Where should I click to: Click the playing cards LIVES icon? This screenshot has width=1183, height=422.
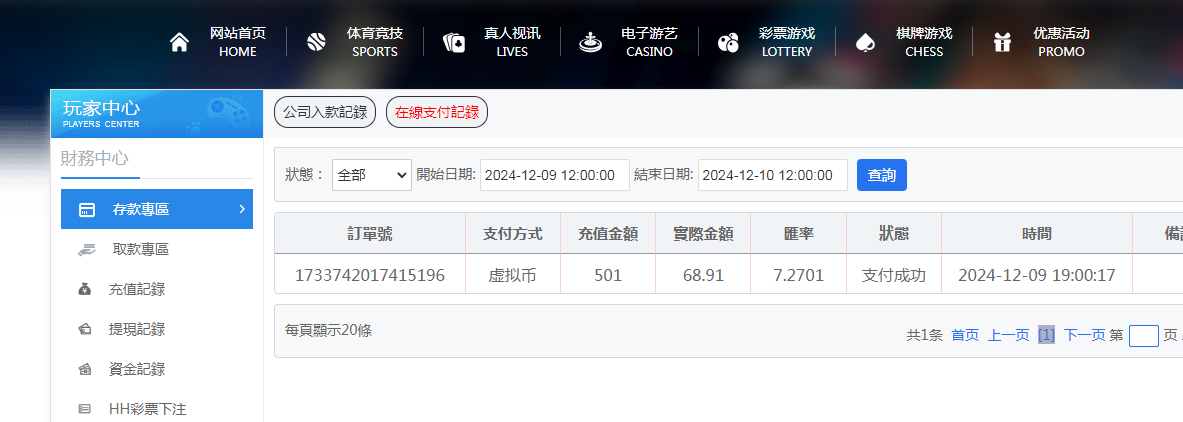[454, 42]
